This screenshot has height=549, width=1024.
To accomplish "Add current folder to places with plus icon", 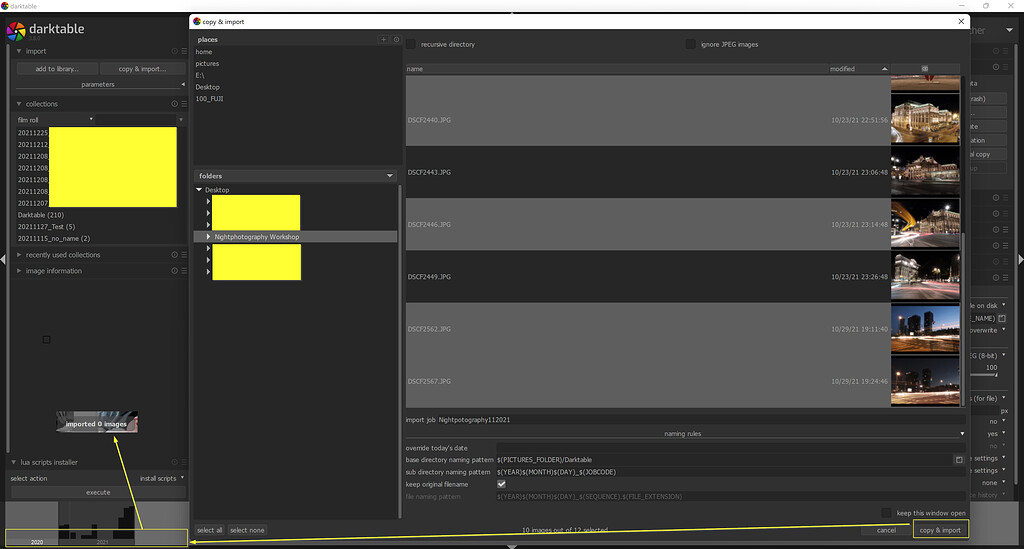I will [384, 39].
